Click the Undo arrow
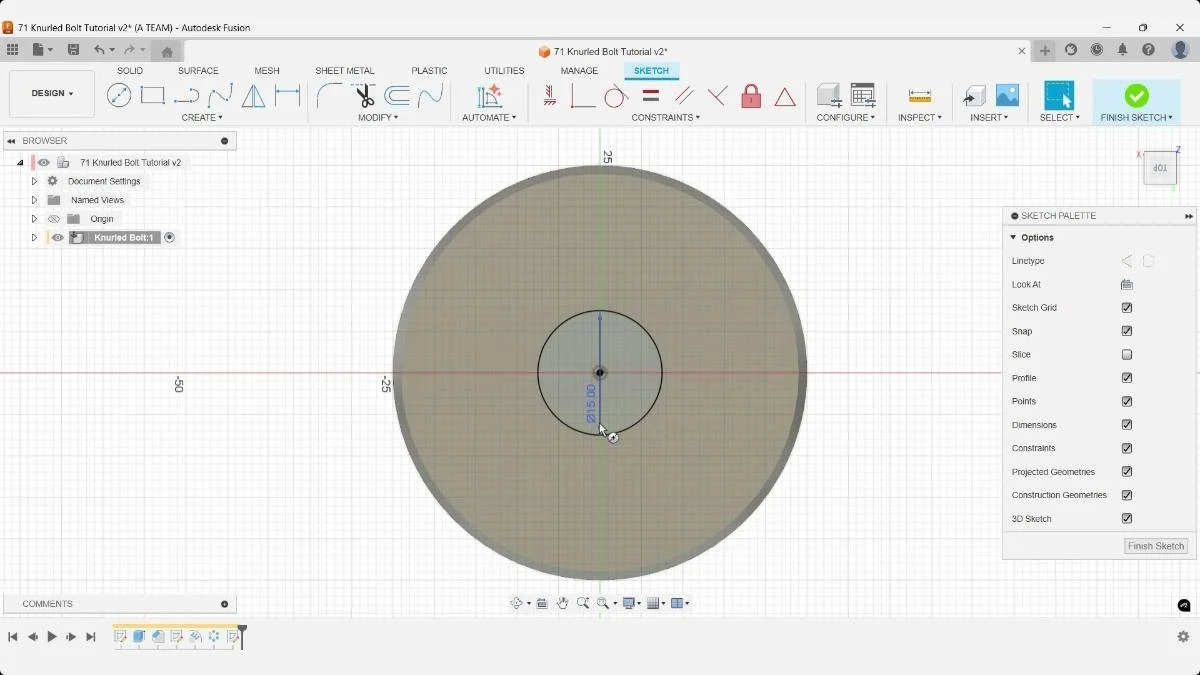The width and height of the screenshot is (1200, 675). (x=99, y=50)
